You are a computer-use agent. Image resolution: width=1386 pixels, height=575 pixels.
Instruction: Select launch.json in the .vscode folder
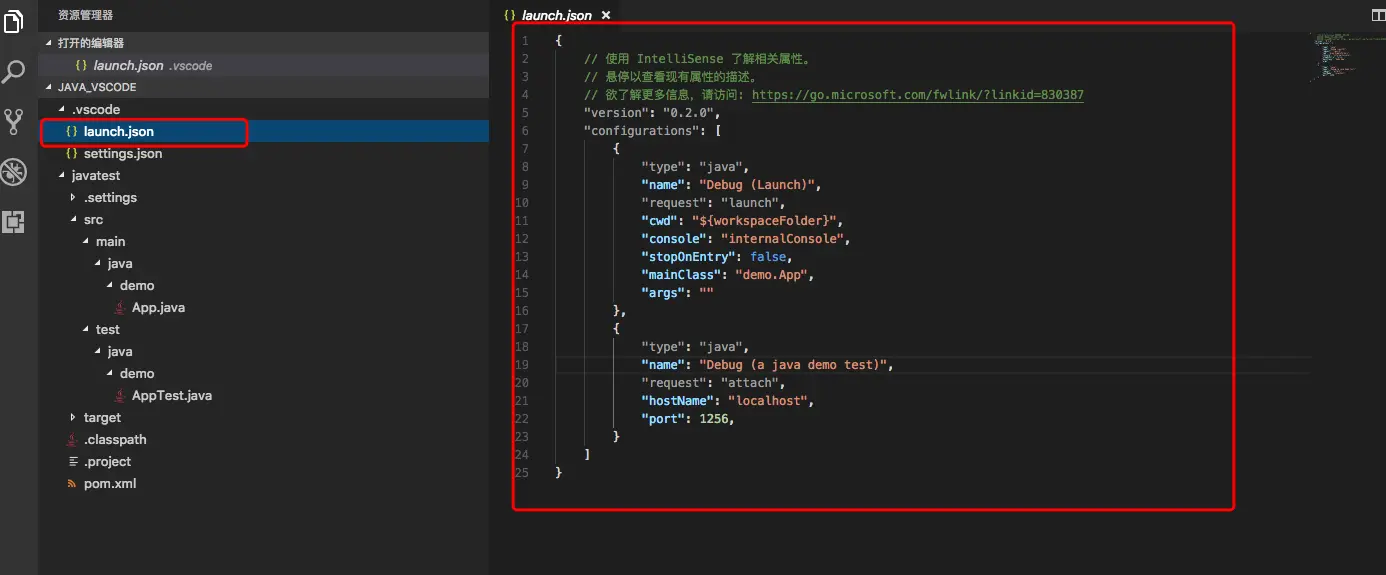tap(263, 131)
